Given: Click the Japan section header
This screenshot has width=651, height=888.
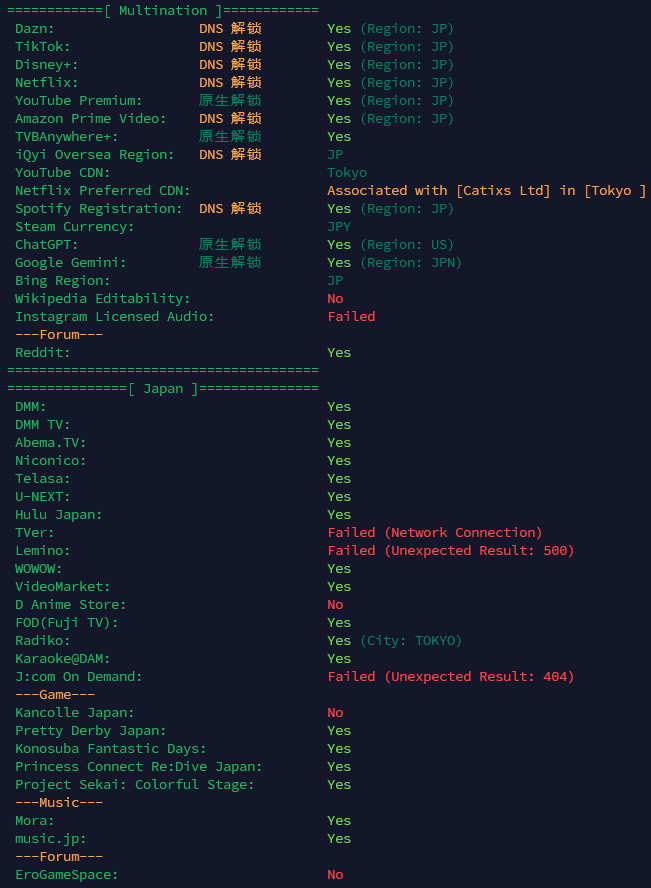Looking at the screenshot, I should coord(163,388).
